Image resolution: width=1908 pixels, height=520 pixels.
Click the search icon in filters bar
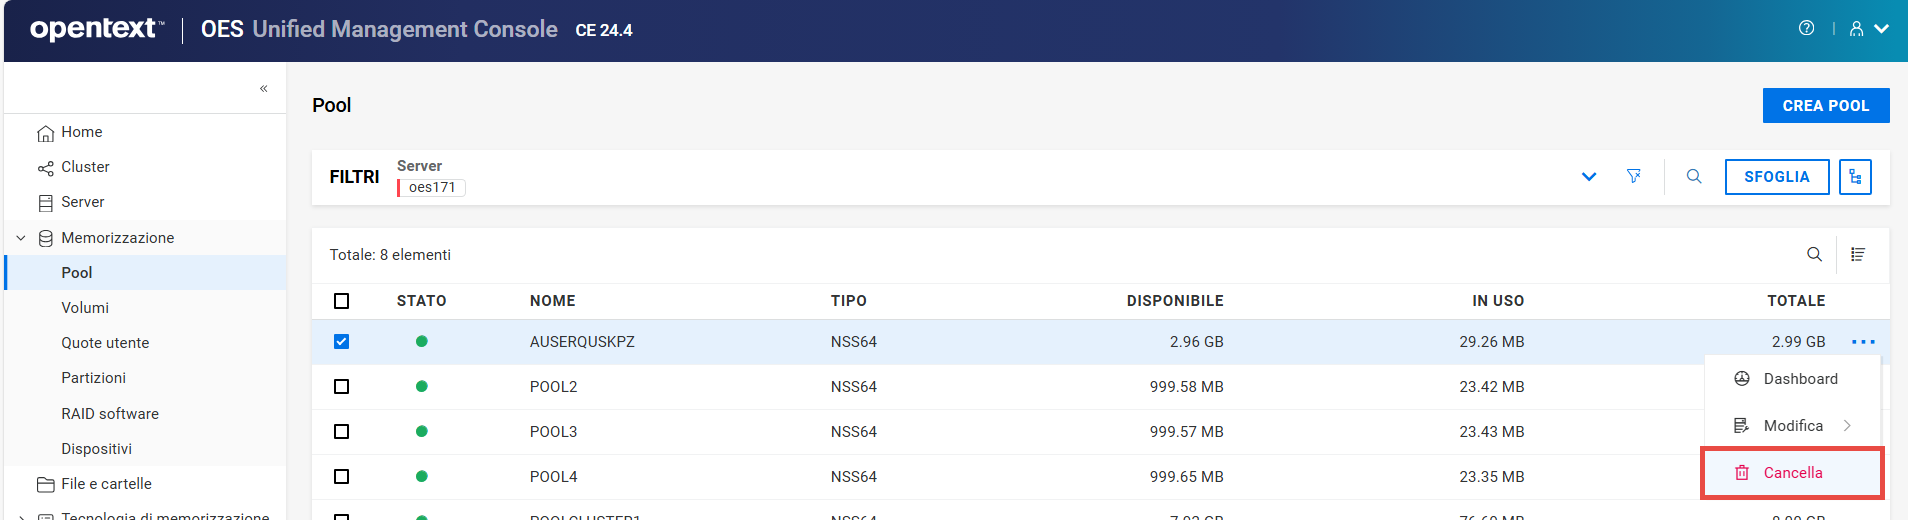(x=1694, y=176)
